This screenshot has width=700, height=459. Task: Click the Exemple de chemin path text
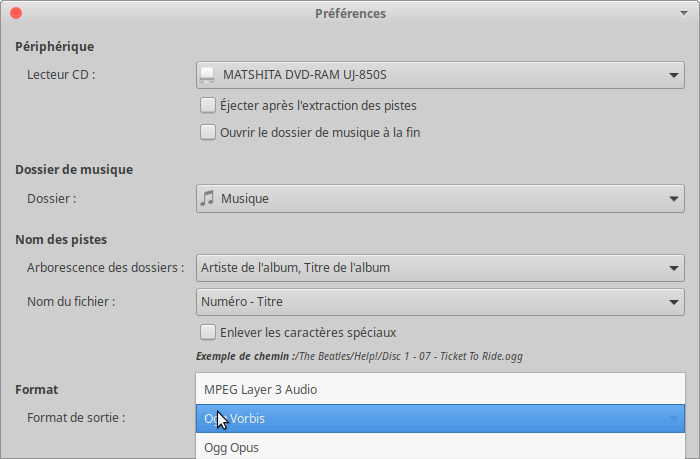pos(359,356)
